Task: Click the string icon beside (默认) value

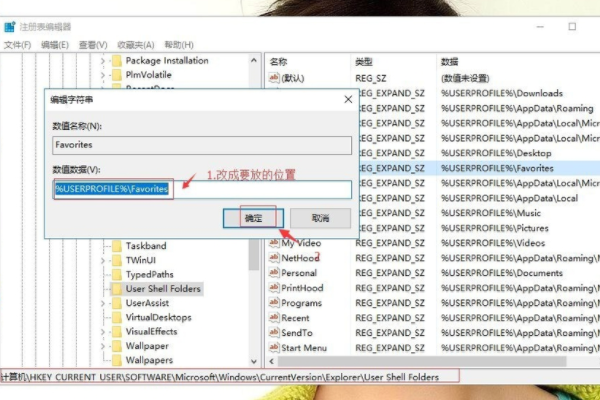Action: coord(274,78)
